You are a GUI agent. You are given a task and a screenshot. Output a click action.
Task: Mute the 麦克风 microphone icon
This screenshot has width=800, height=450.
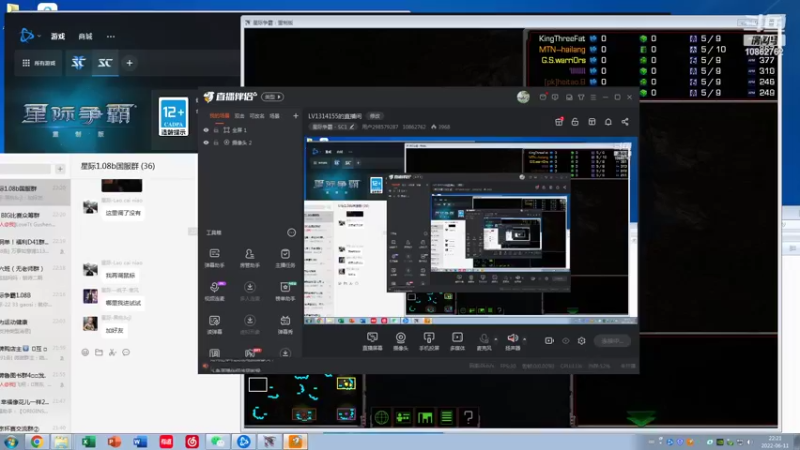point(484,341)
